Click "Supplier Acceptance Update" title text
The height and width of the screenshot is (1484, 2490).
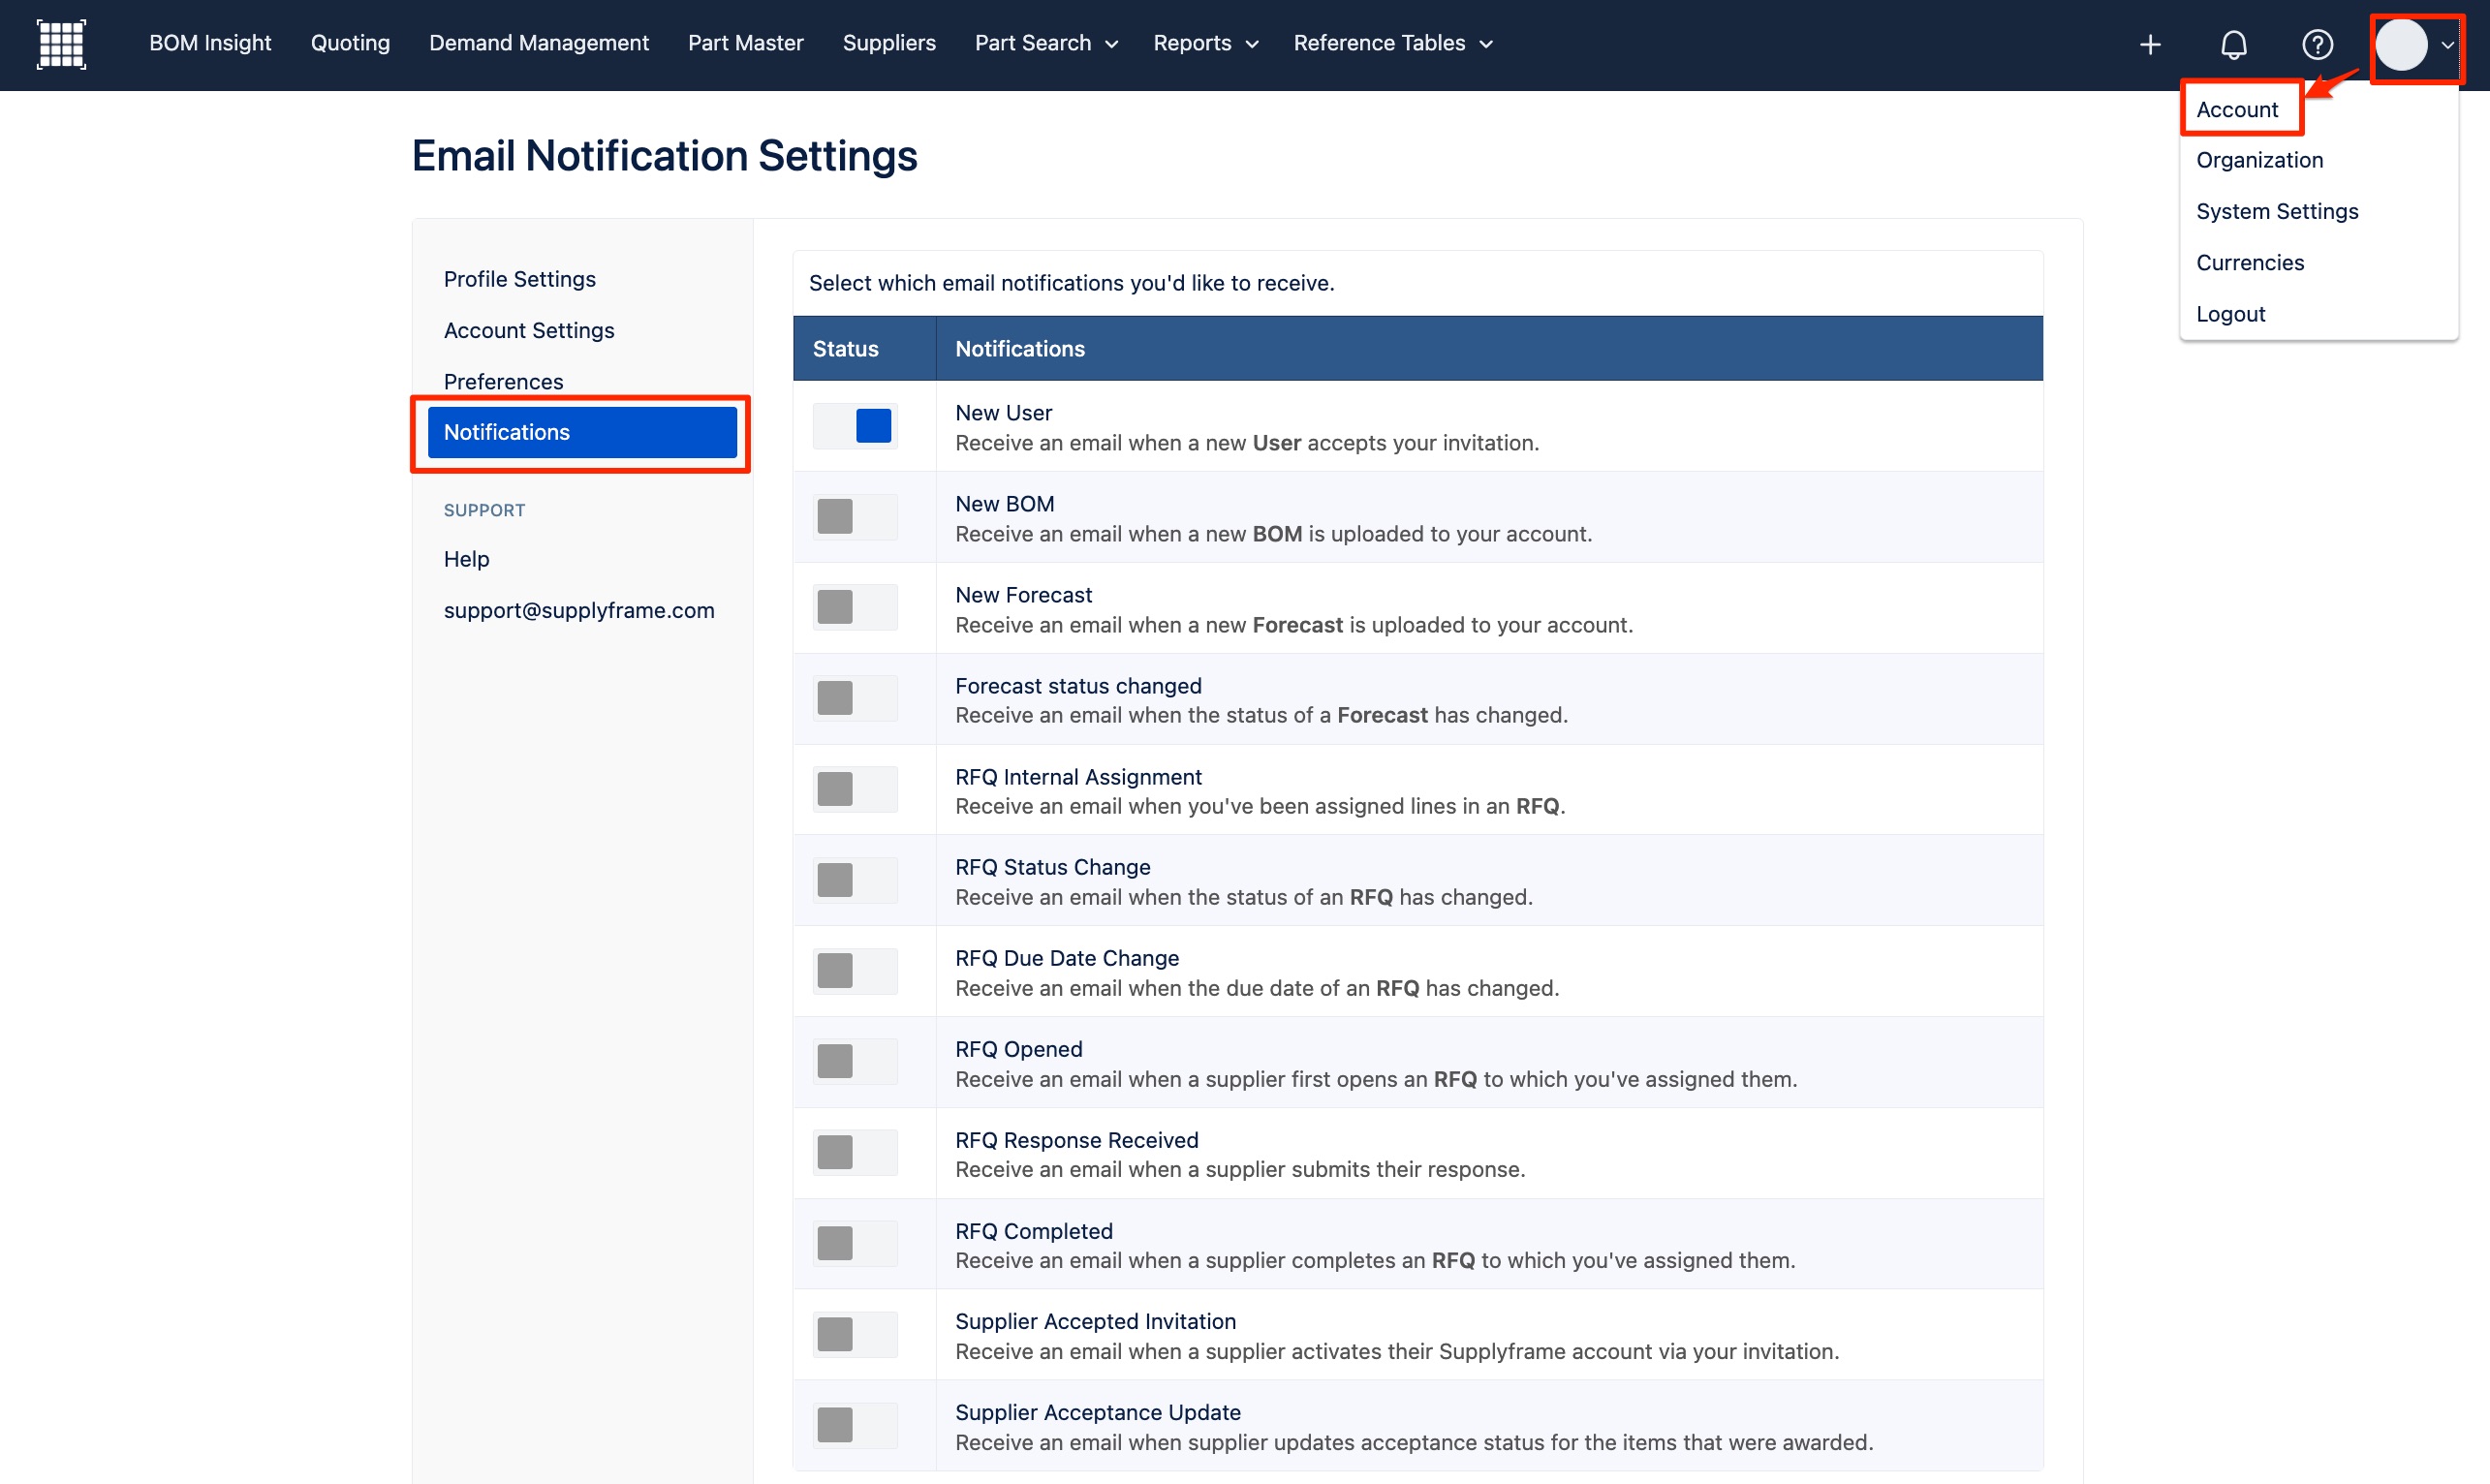1097,1412
